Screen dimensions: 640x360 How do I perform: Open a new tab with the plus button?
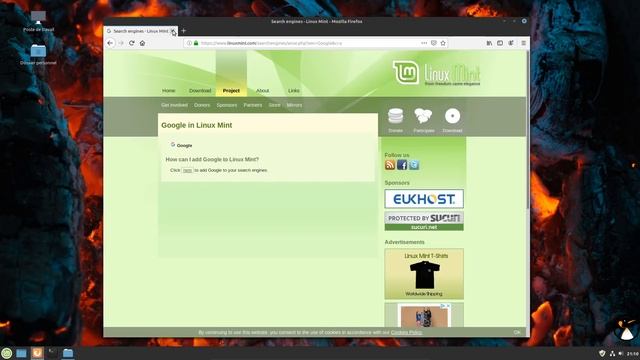pyautogui.click(x=184, y=31)
